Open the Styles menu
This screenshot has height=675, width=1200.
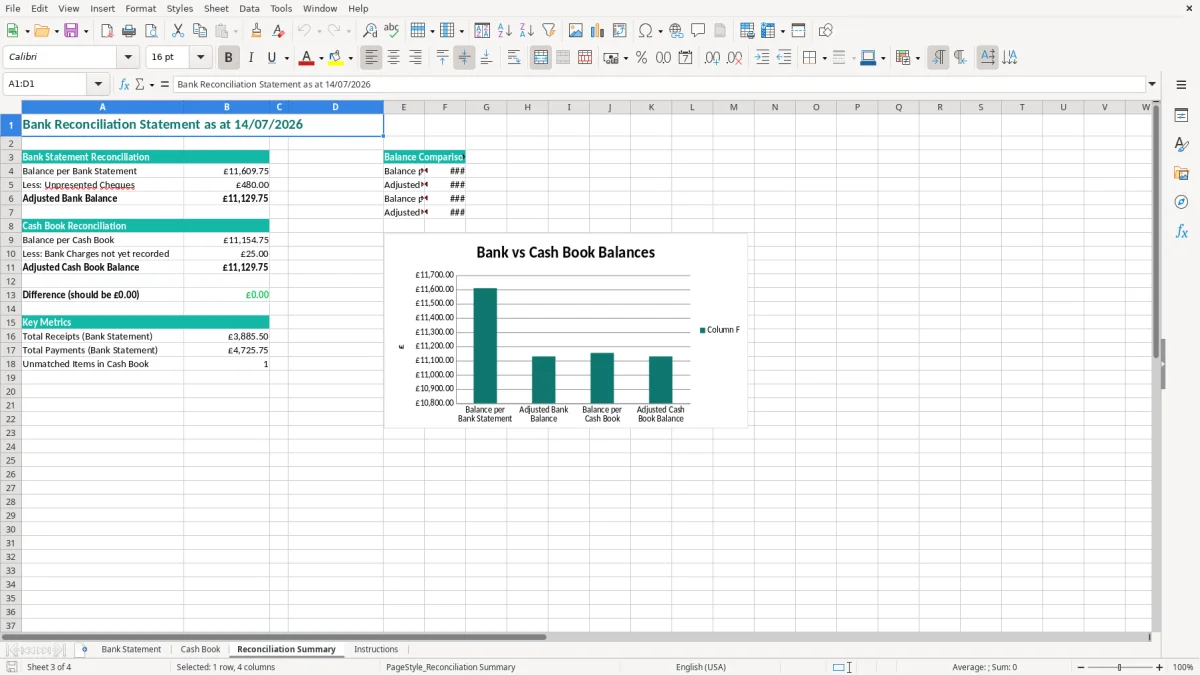[180, 8]
